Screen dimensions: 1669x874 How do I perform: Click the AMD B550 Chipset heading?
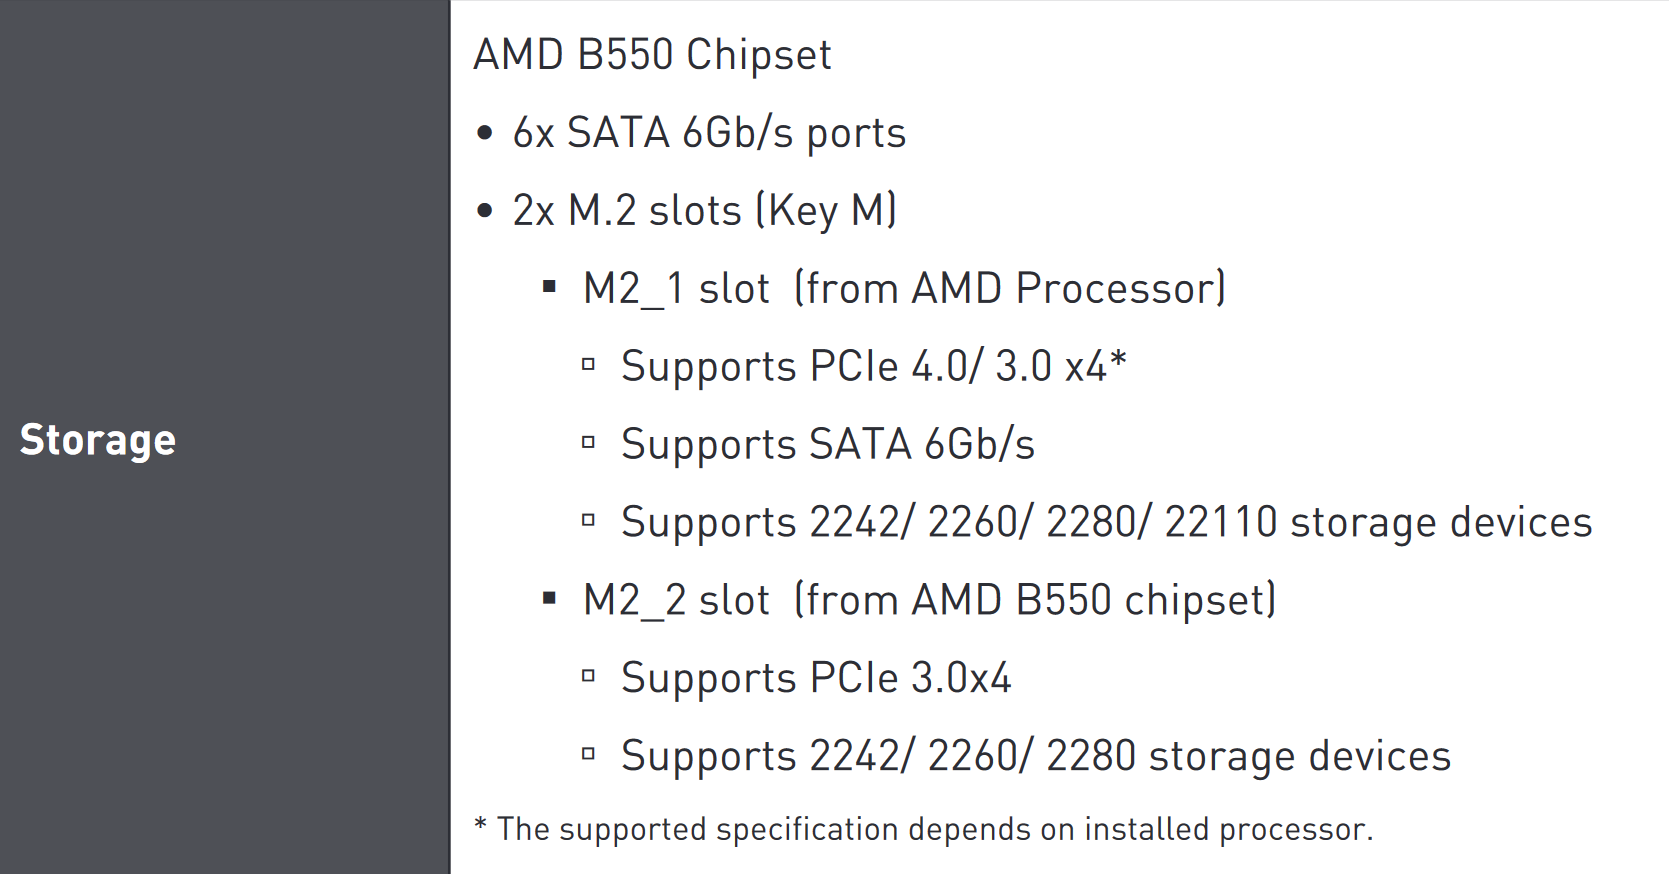pos(652,55)
